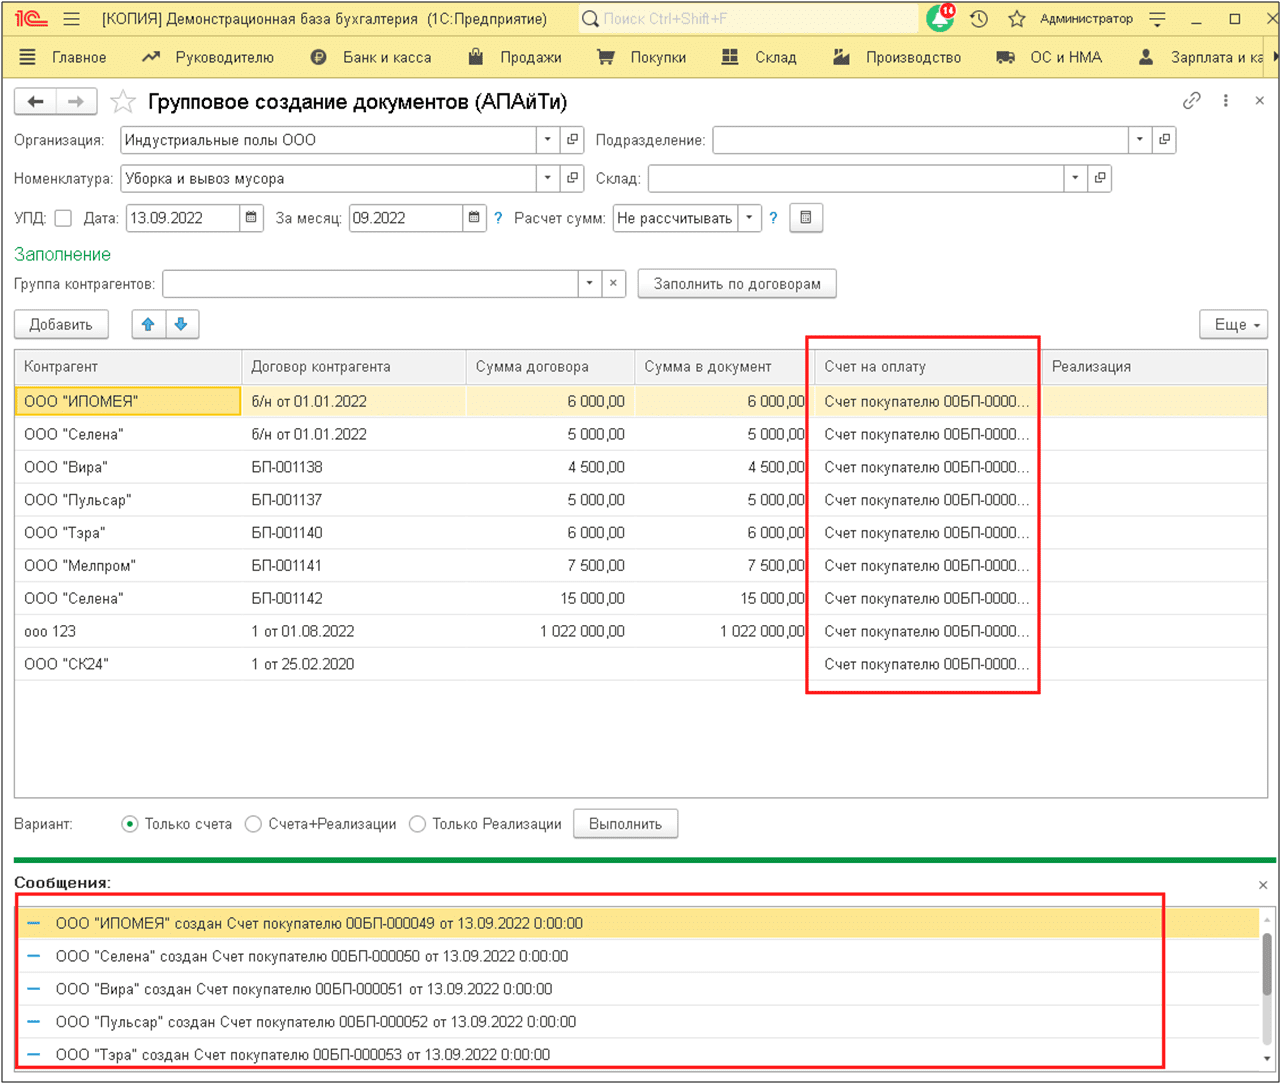
Task: Click the messages panel scrollbar
Action: [1268, 965]
